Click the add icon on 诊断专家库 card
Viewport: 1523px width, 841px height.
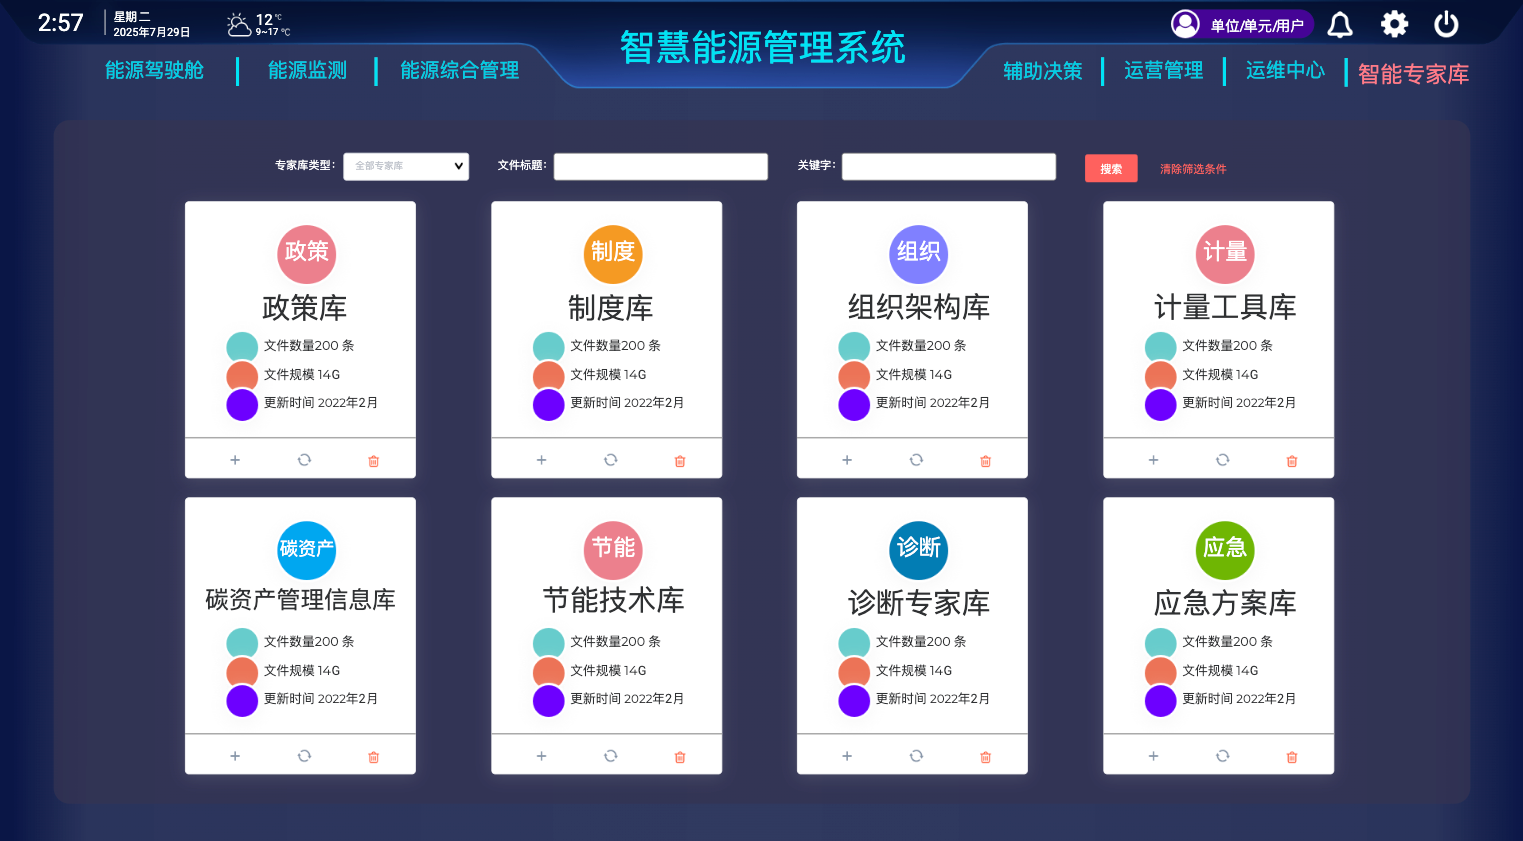click(x=847, y=756)
